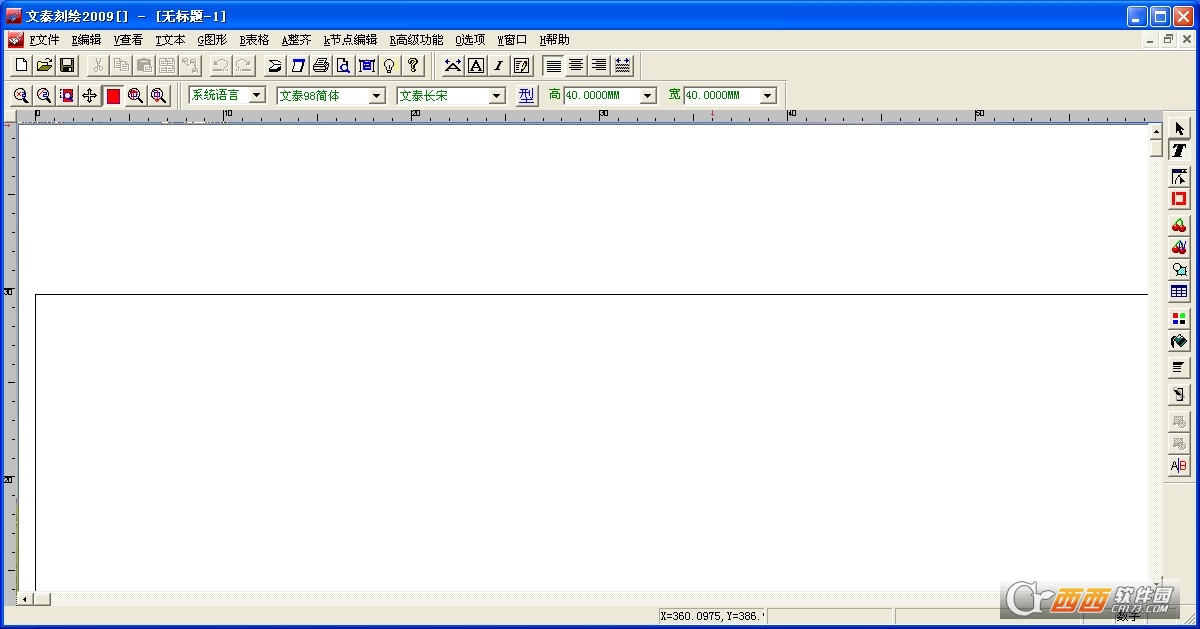
Task: Click the X=360.0975 coordinate readout in the status bar
Action: pos(711,616)
